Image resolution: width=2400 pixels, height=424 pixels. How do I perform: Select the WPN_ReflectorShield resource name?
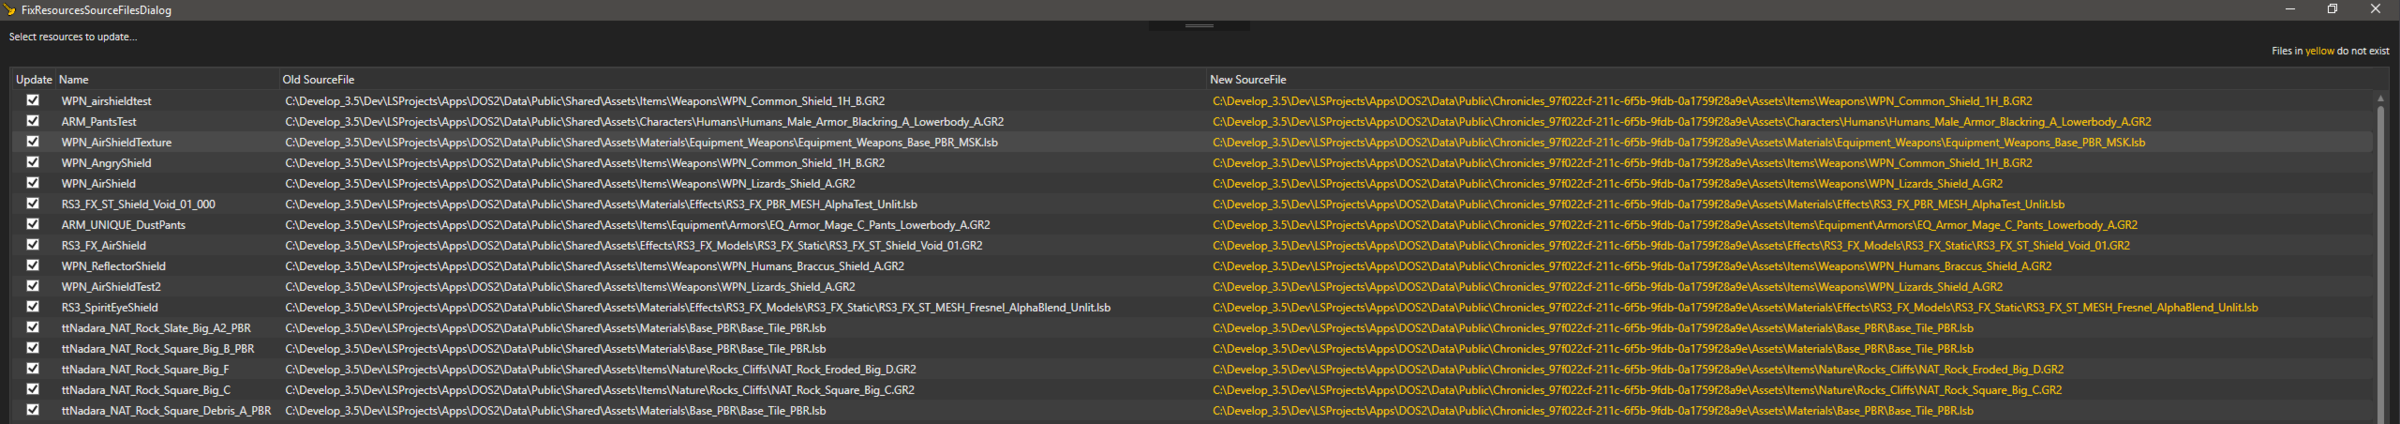(113, 266)
